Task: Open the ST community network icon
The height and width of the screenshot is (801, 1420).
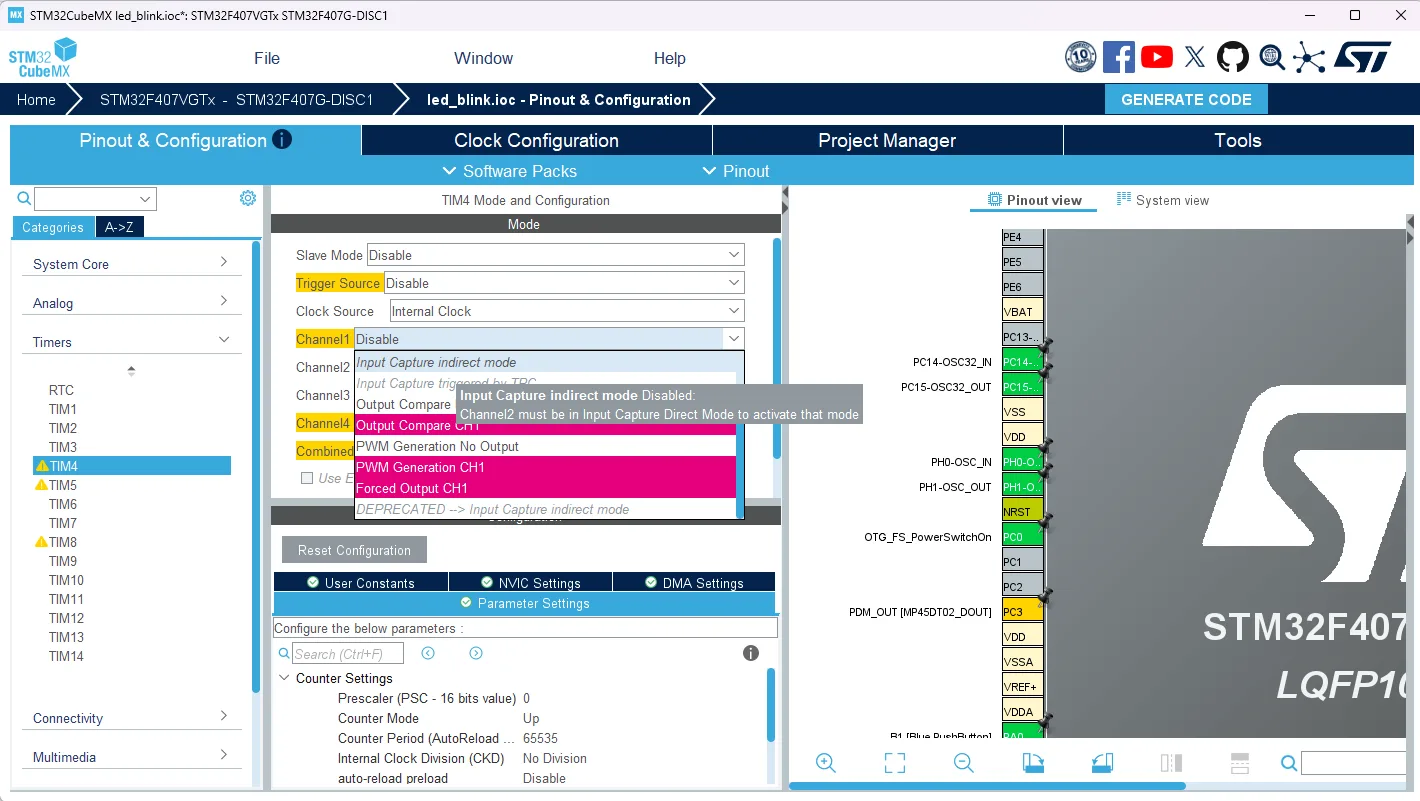Action: pos(1309,57)
